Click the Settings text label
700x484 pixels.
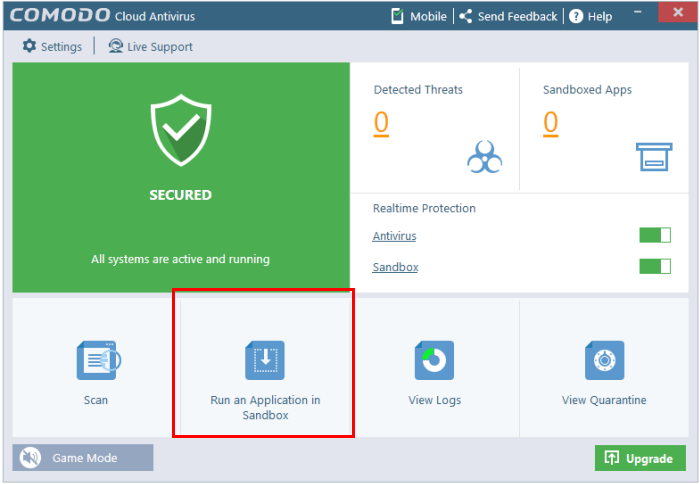tap(62, 46)
